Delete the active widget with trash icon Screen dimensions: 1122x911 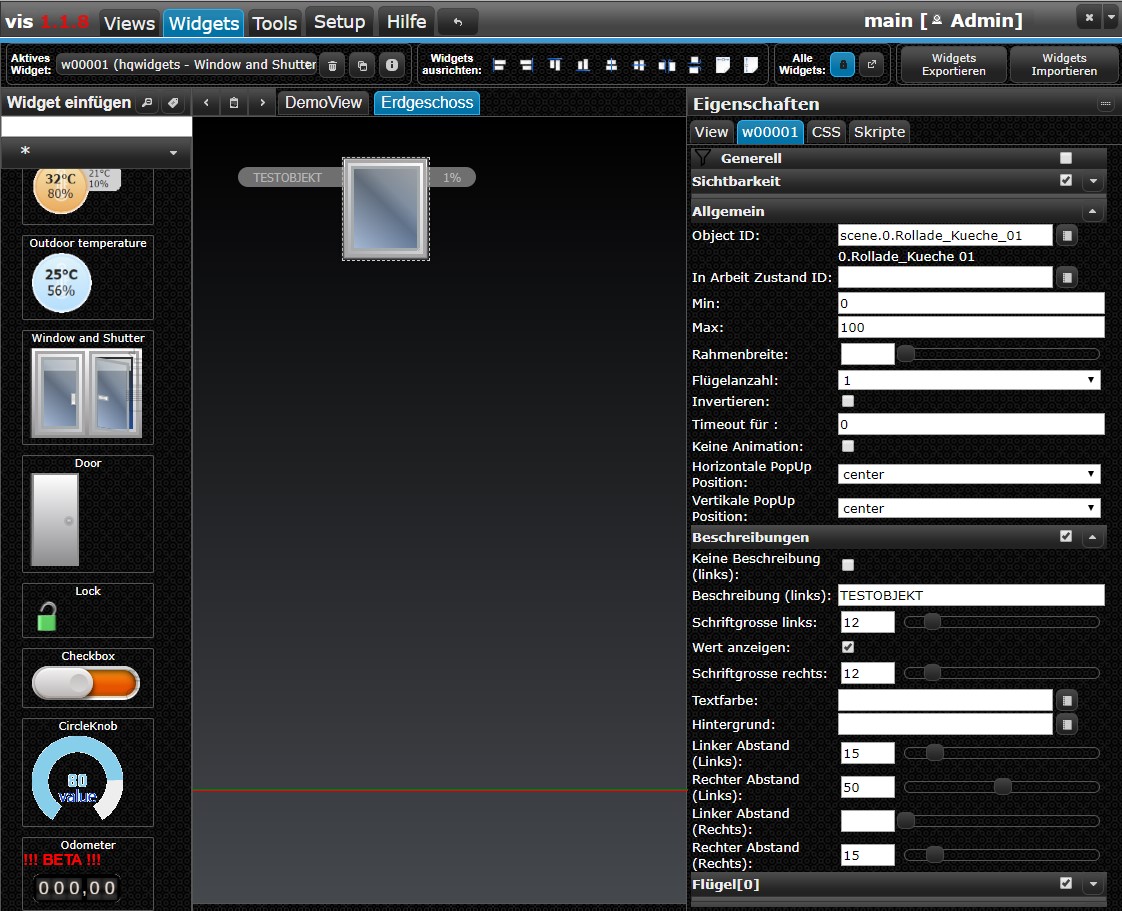(x=332, y=65)
